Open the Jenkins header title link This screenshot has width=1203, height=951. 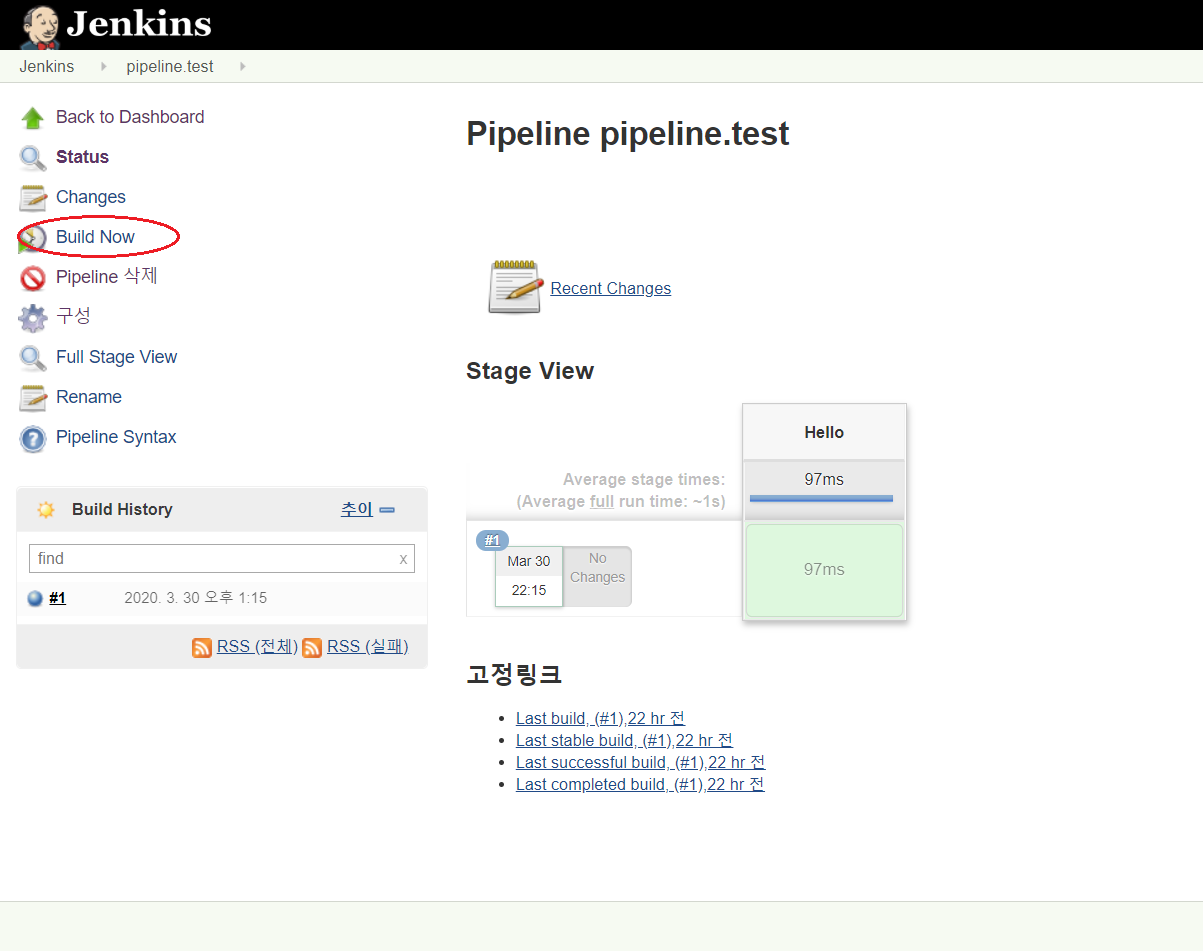[139, 24]
